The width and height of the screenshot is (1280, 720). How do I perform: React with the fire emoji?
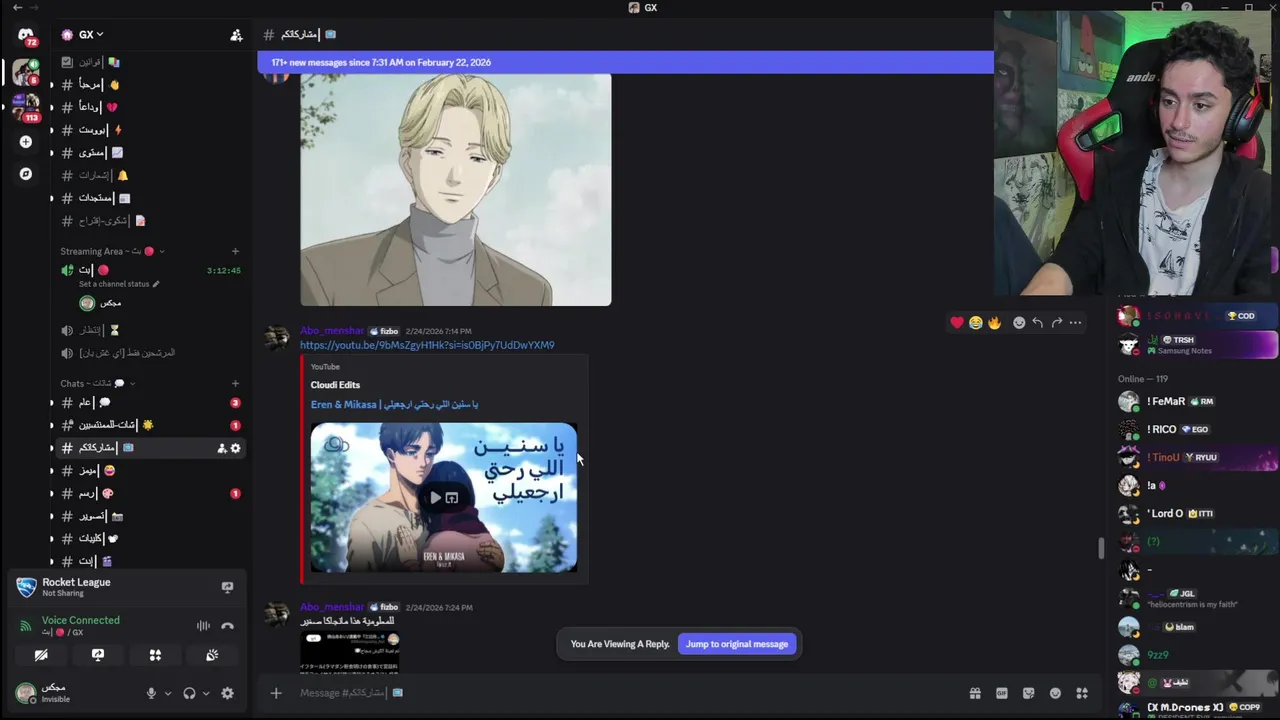[x=993, y=322]
